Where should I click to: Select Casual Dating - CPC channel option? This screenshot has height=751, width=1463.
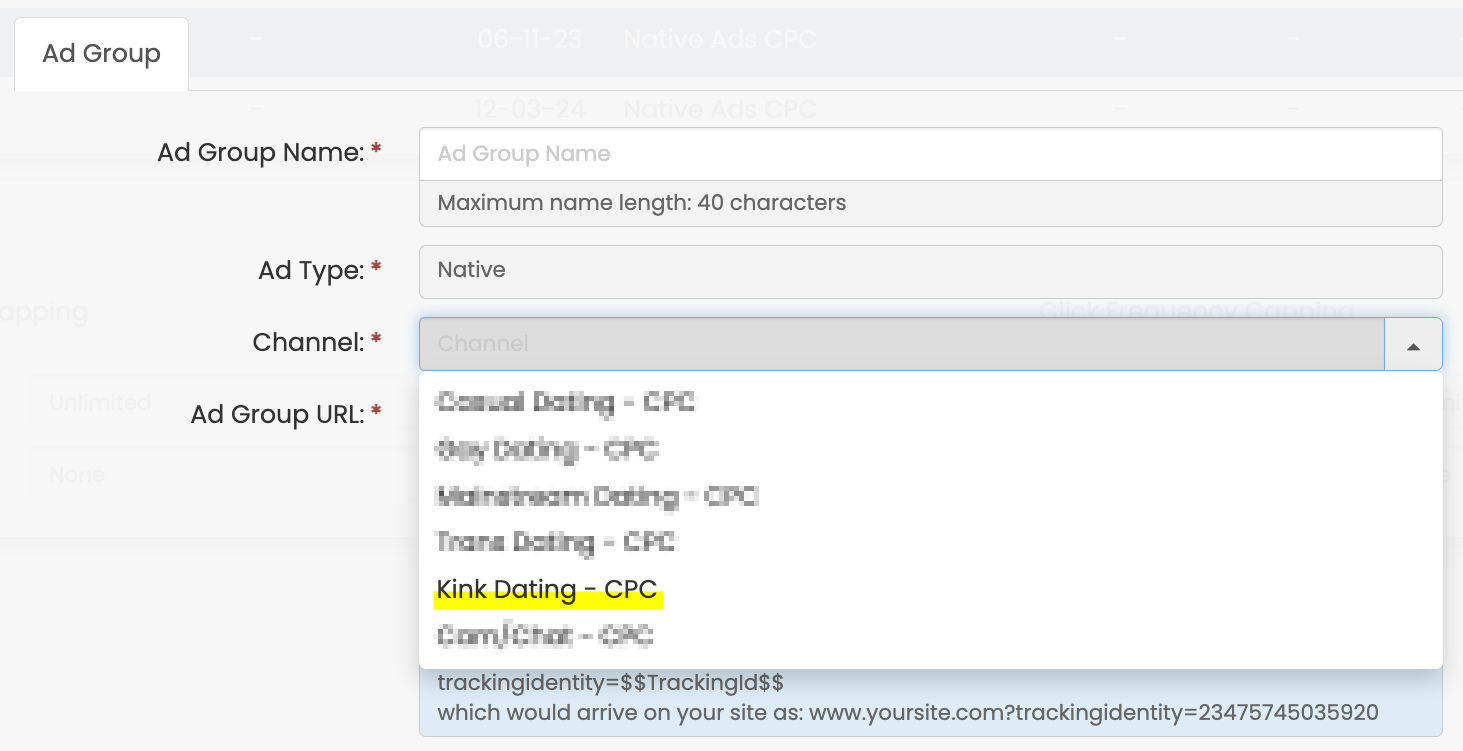(566, 403)
